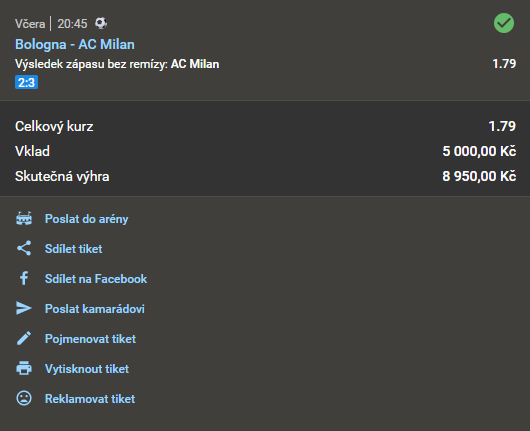Choose Sdílet tiket menu entry
This screenshot has width=530, height=431.
tap(73, 249)
